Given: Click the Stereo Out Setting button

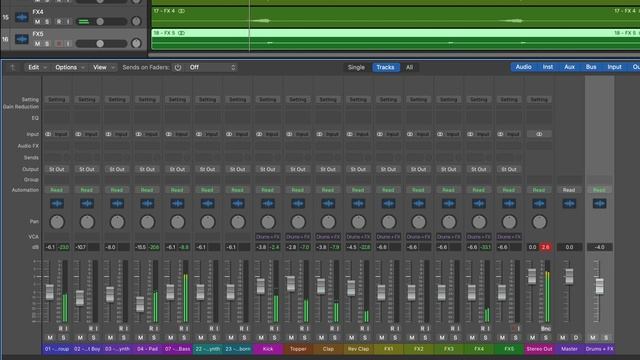Looking at the screenshot, I should click(539, 99).
